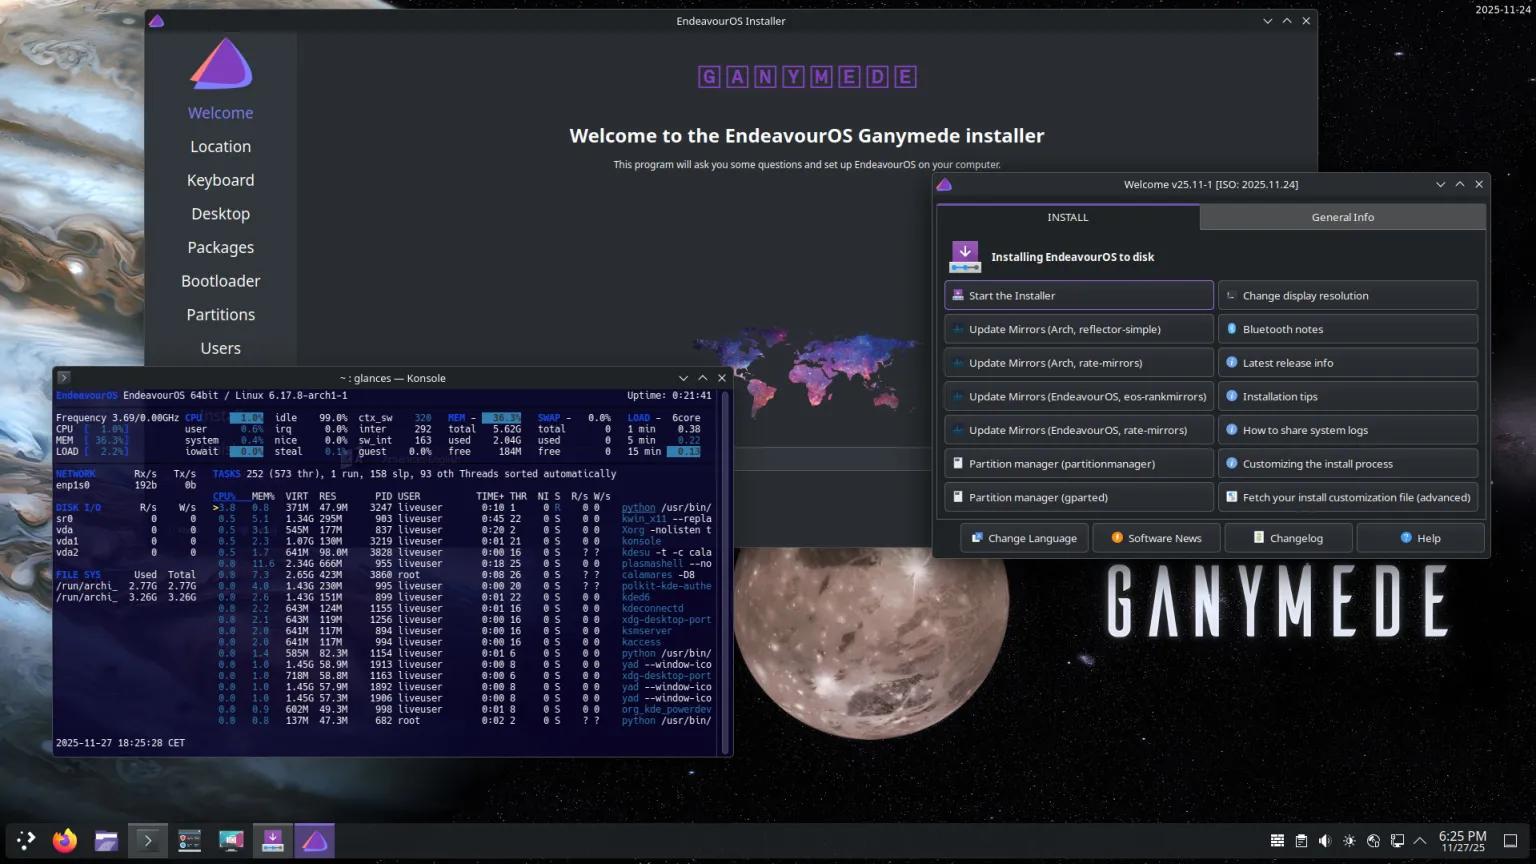Toggle Night Color via the tray brightness icon
The width and height of the screenshot is (1536, 864).
[1349, 840]
